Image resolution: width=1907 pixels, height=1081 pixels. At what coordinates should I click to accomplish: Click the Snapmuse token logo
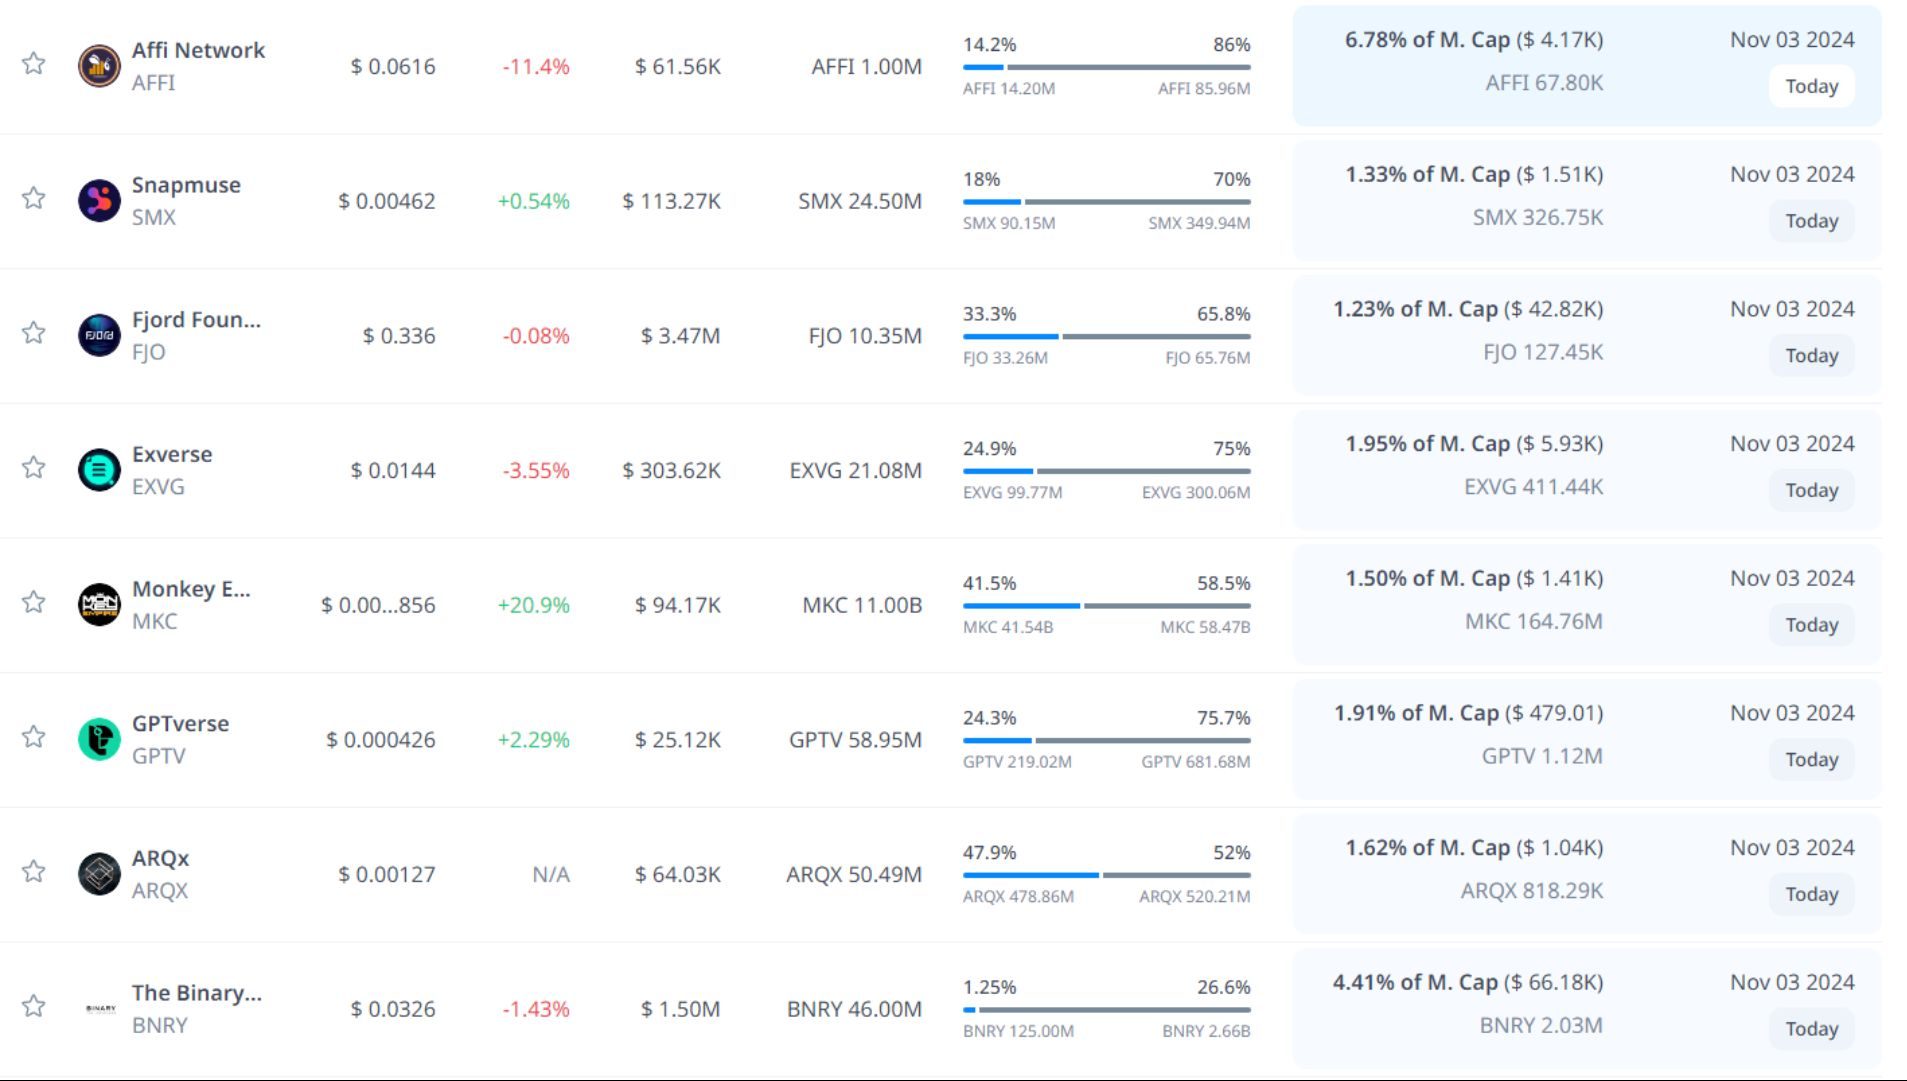pyautogui.click(x=99, y=201)
